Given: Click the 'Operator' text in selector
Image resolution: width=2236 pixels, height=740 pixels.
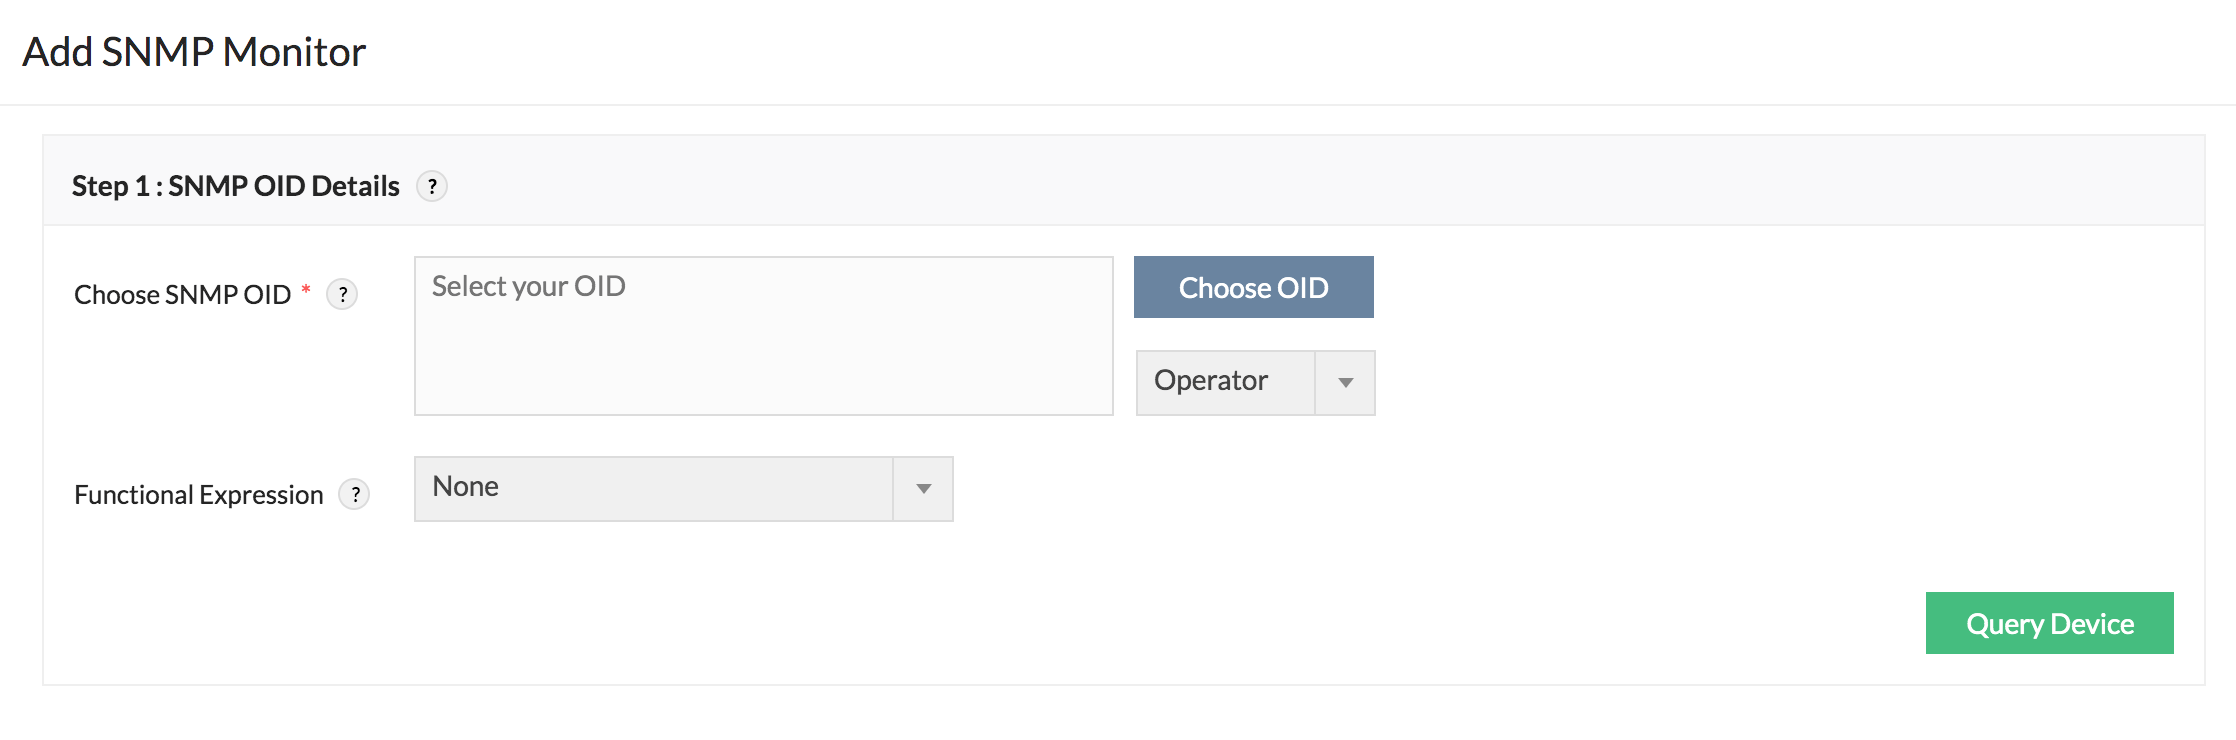Looking at the screenshot, I should pos(1210,381).
